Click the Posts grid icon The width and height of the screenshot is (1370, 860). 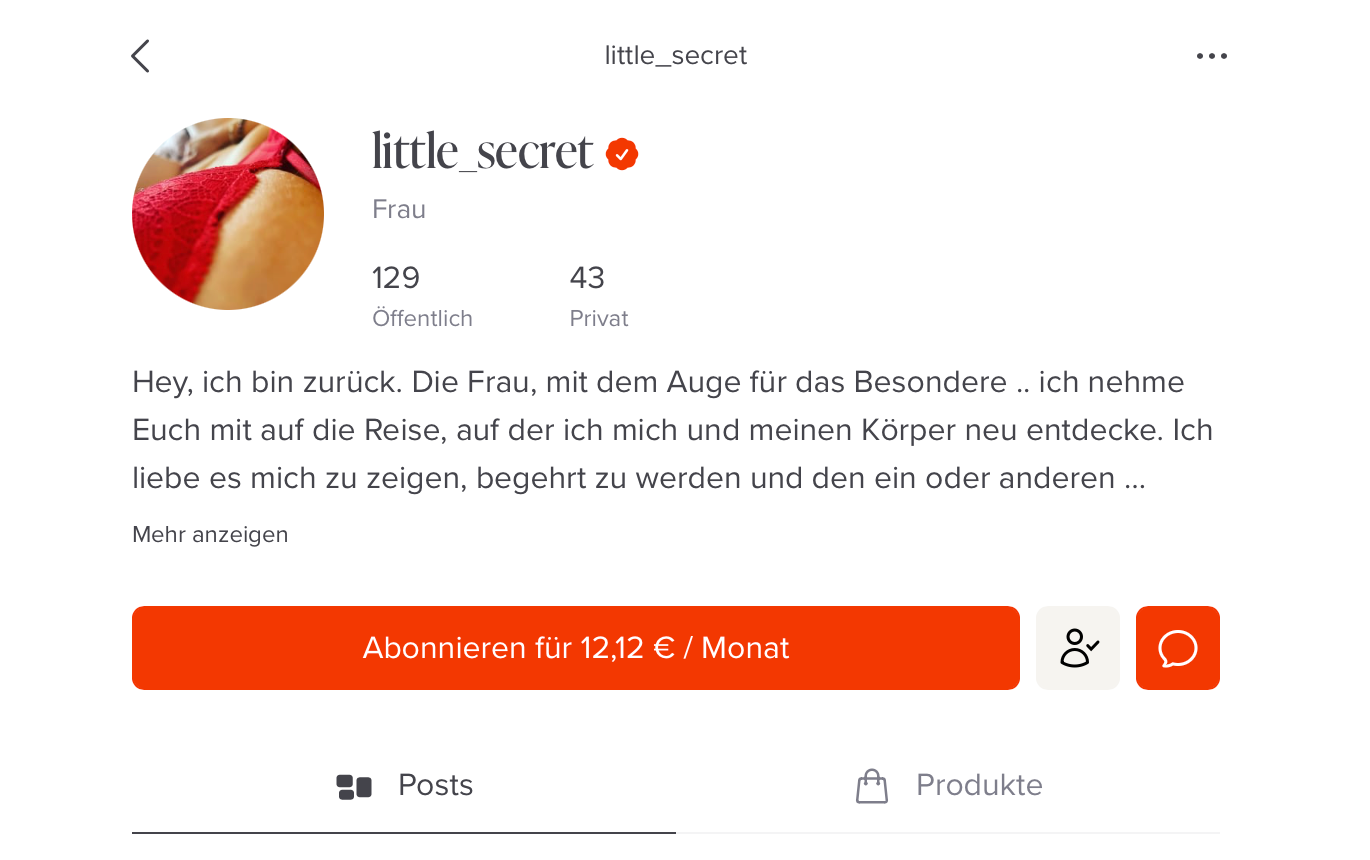point(354,787)
